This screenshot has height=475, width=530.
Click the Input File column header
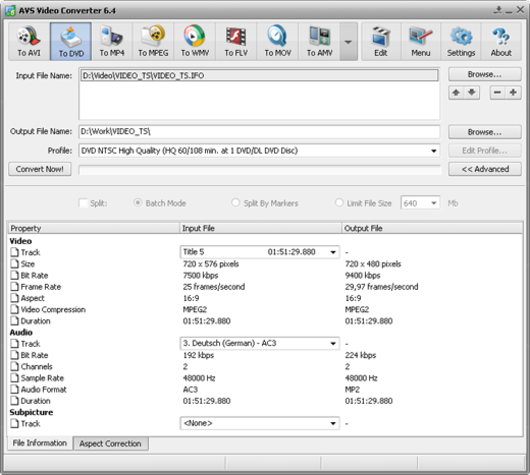tap(260, 229)
